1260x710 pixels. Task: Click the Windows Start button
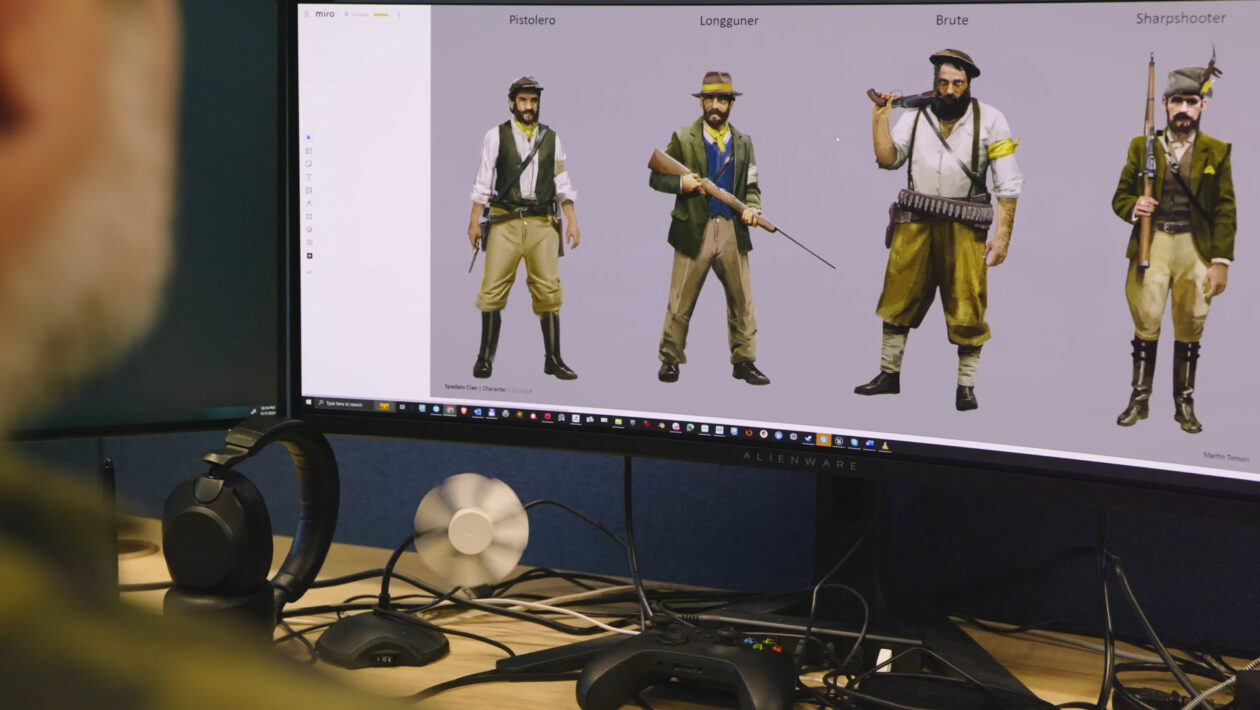point(308,401)
